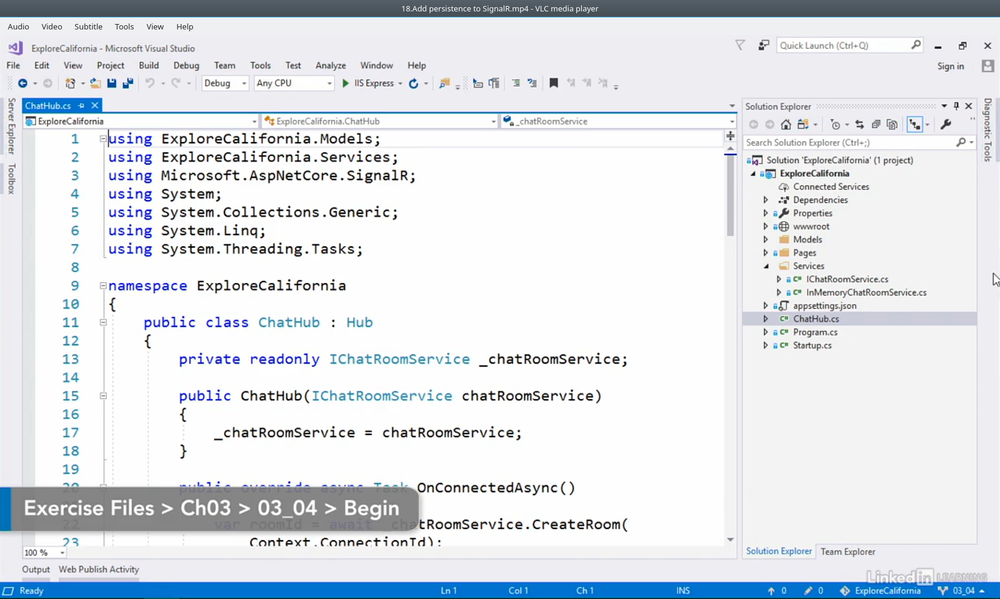This screenshot has height=599, width=1000.
Task: Click the Comment Selection toolbar icon
Action: click(x=516, y=84)
